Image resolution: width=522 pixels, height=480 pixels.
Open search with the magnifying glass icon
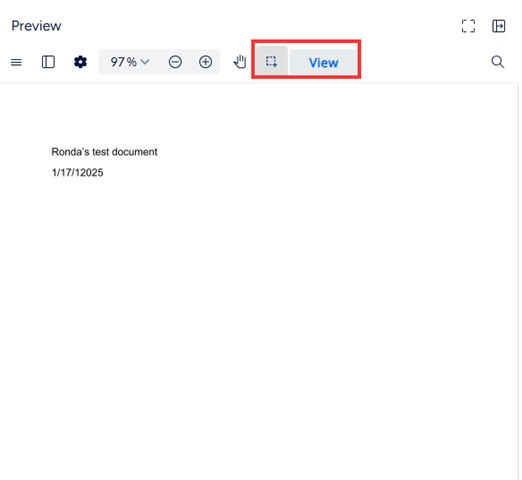tap(498, 62)
